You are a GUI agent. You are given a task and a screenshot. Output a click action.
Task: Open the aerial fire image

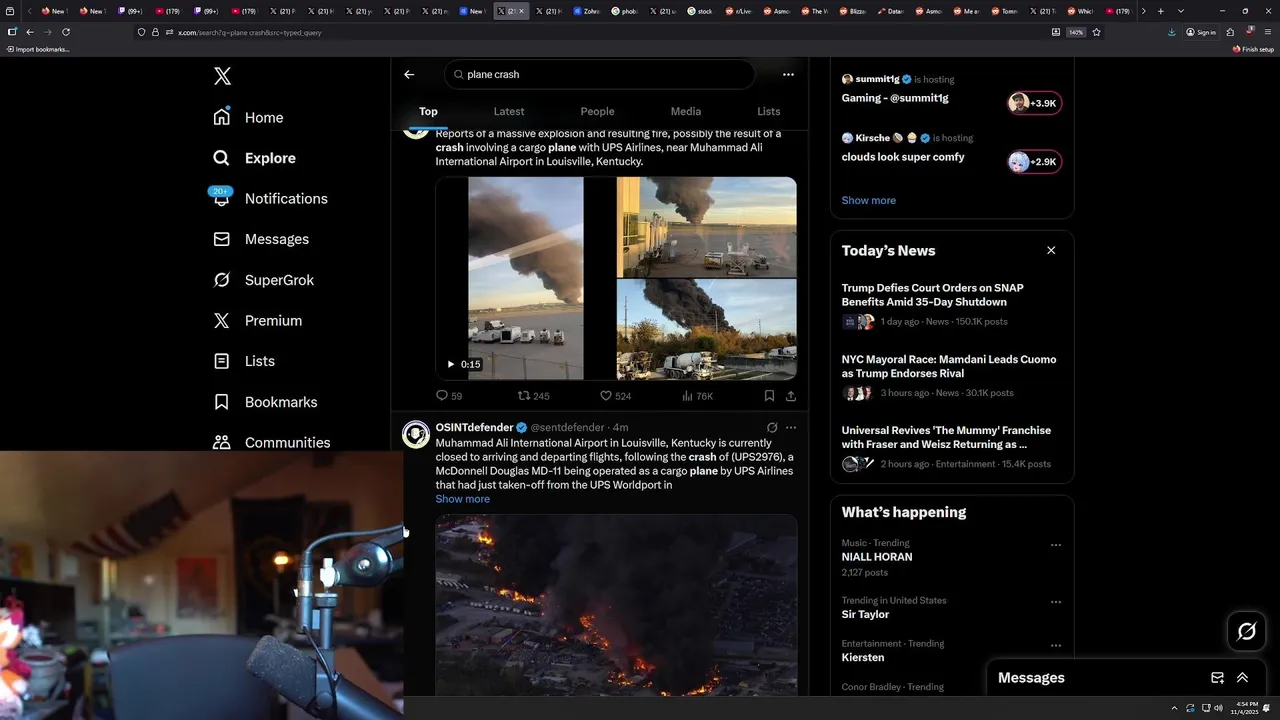coord(616,605)
